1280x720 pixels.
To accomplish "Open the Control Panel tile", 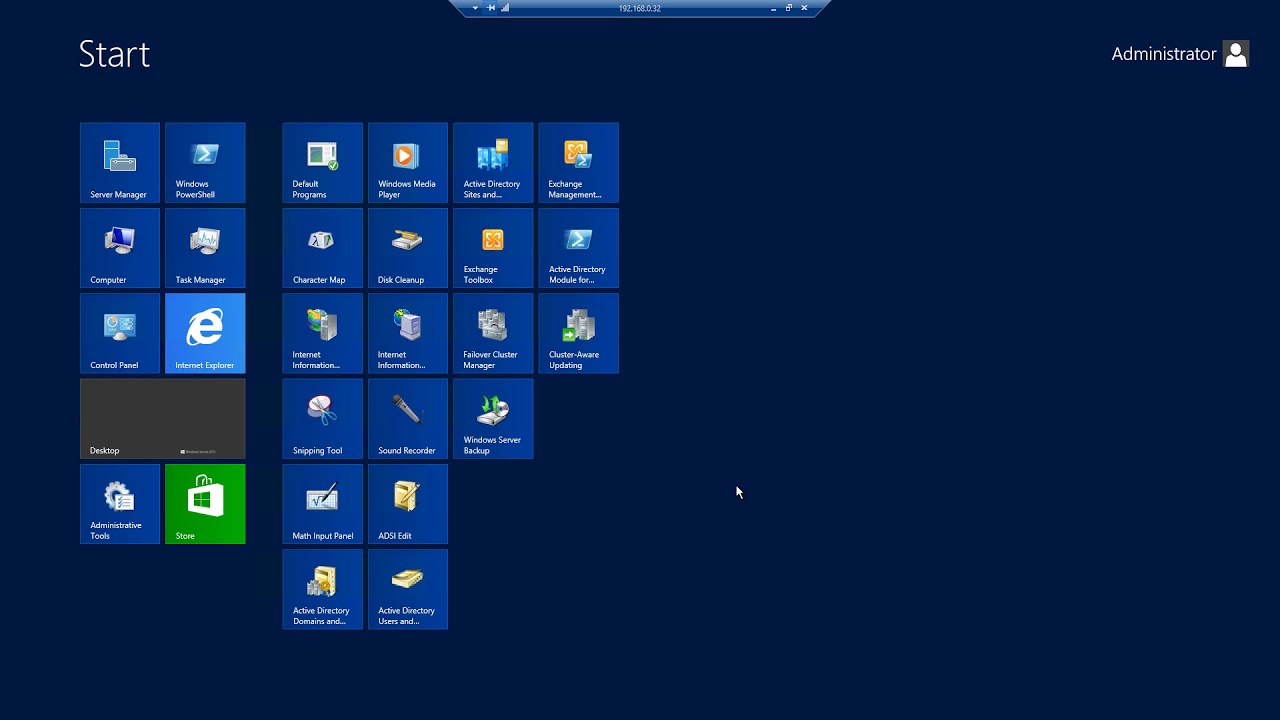I will point(120,333).
